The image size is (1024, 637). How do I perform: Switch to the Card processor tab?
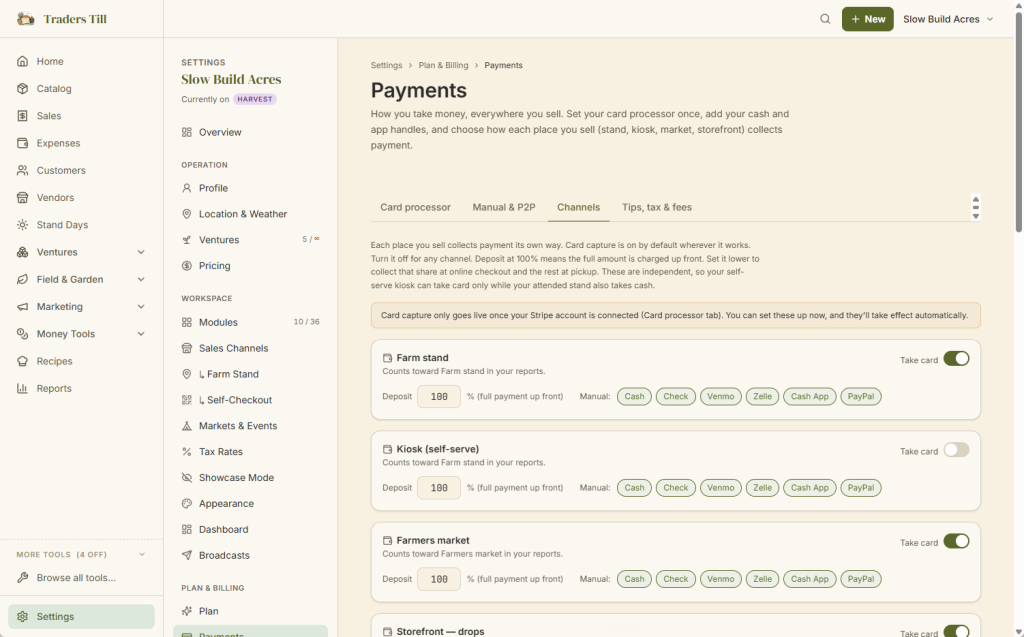415,207
